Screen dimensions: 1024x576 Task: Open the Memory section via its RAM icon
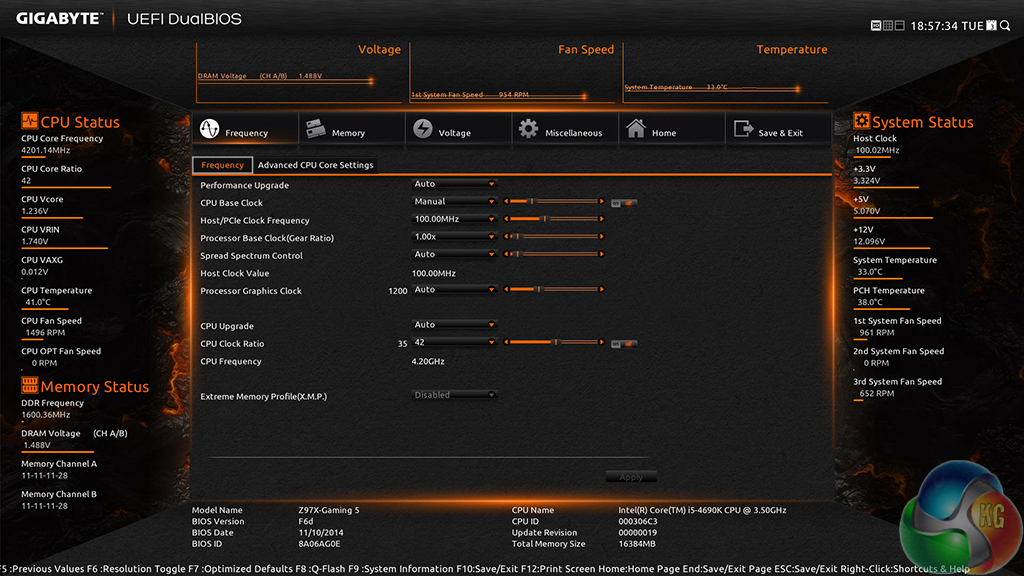click(315, 128)
